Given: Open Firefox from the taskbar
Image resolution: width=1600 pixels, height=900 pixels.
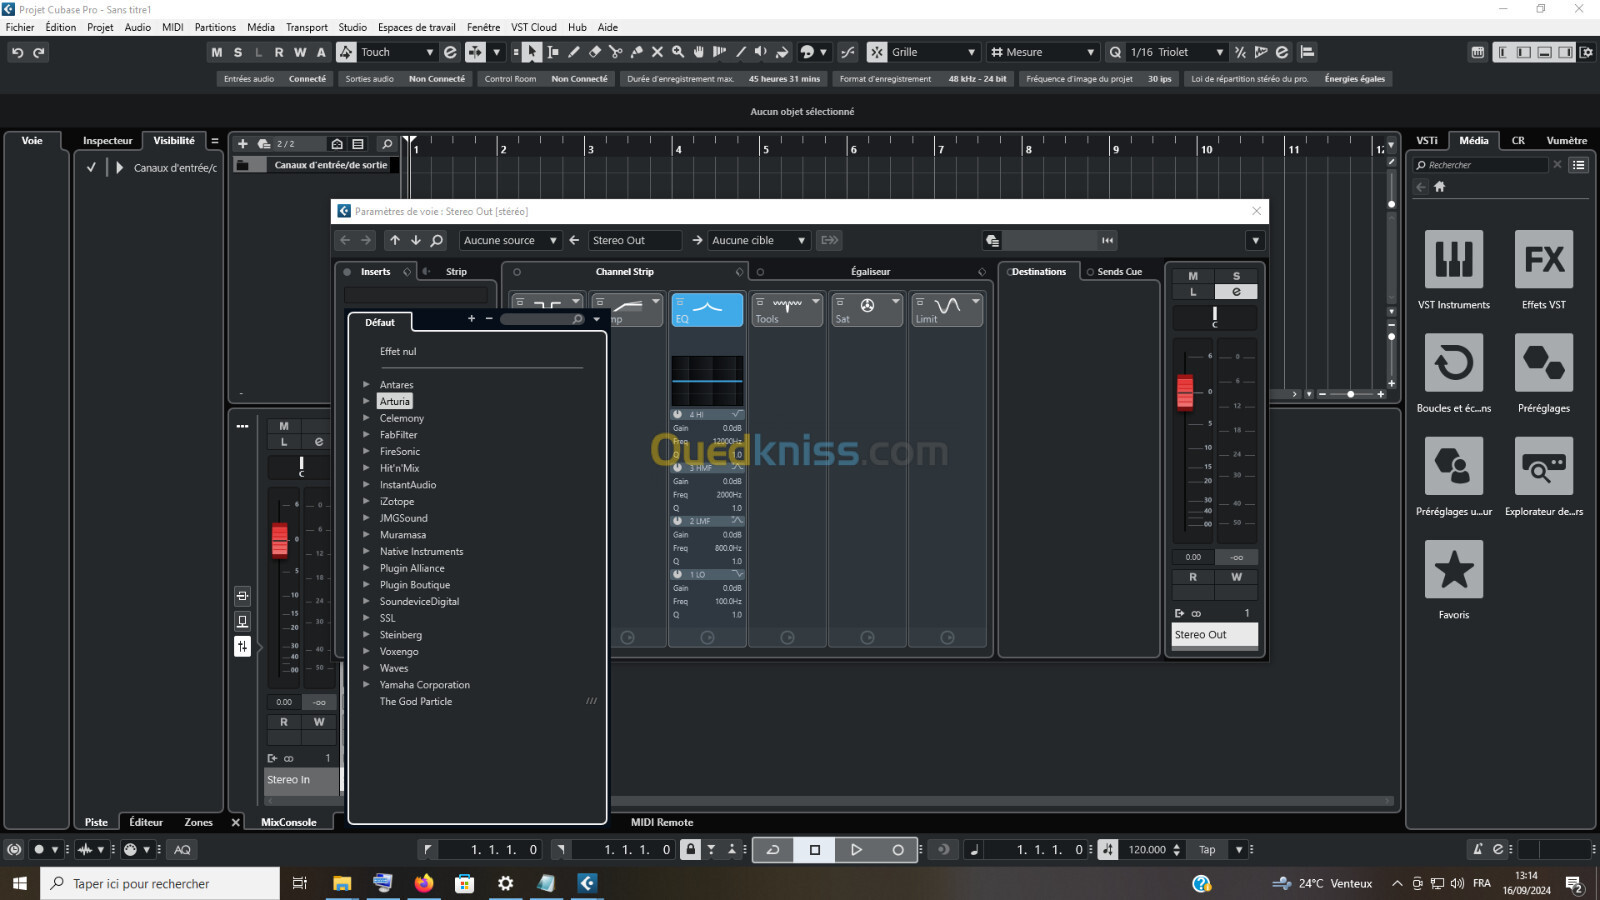Looking at the screenshot, I should pyautogui.click(x=424, y=883).
